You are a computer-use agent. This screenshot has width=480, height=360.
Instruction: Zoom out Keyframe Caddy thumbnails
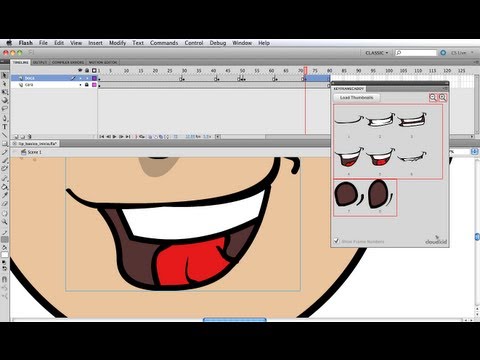433,97
